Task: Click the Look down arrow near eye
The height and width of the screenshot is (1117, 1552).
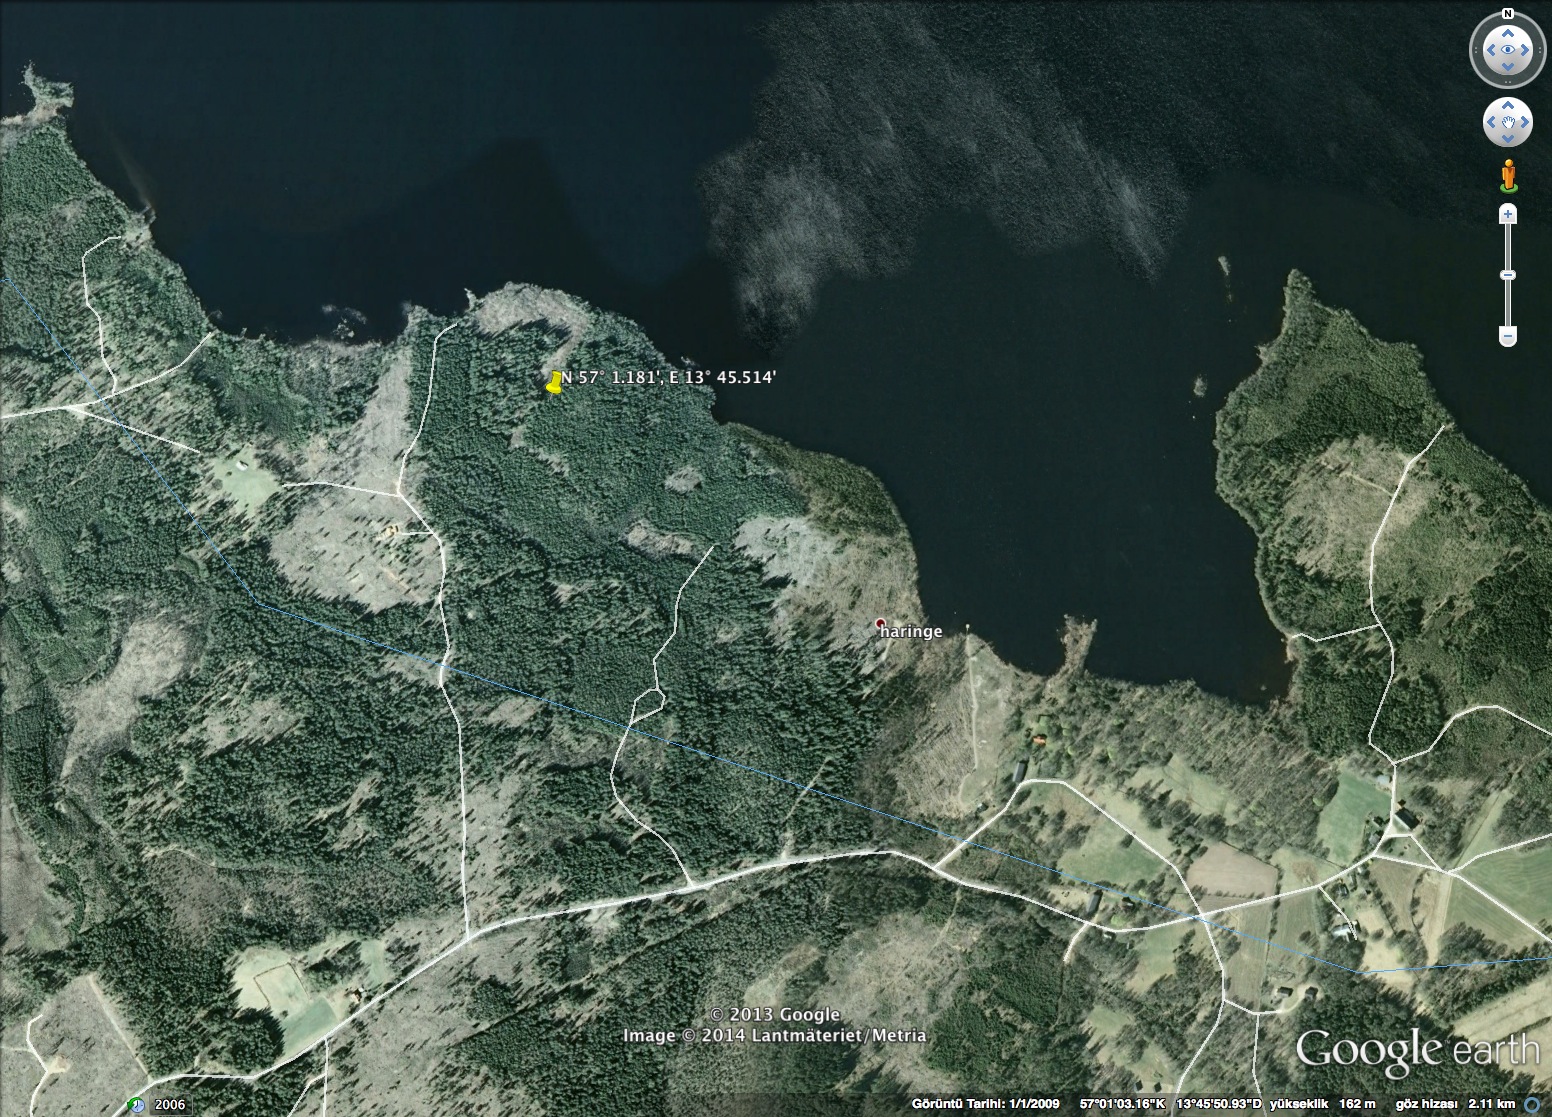Action: pos(1507,68)
